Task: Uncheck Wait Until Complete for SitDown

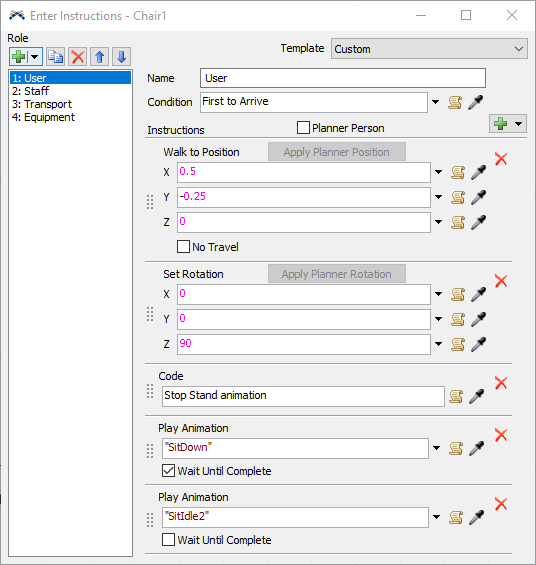Action: pos(168,471)
